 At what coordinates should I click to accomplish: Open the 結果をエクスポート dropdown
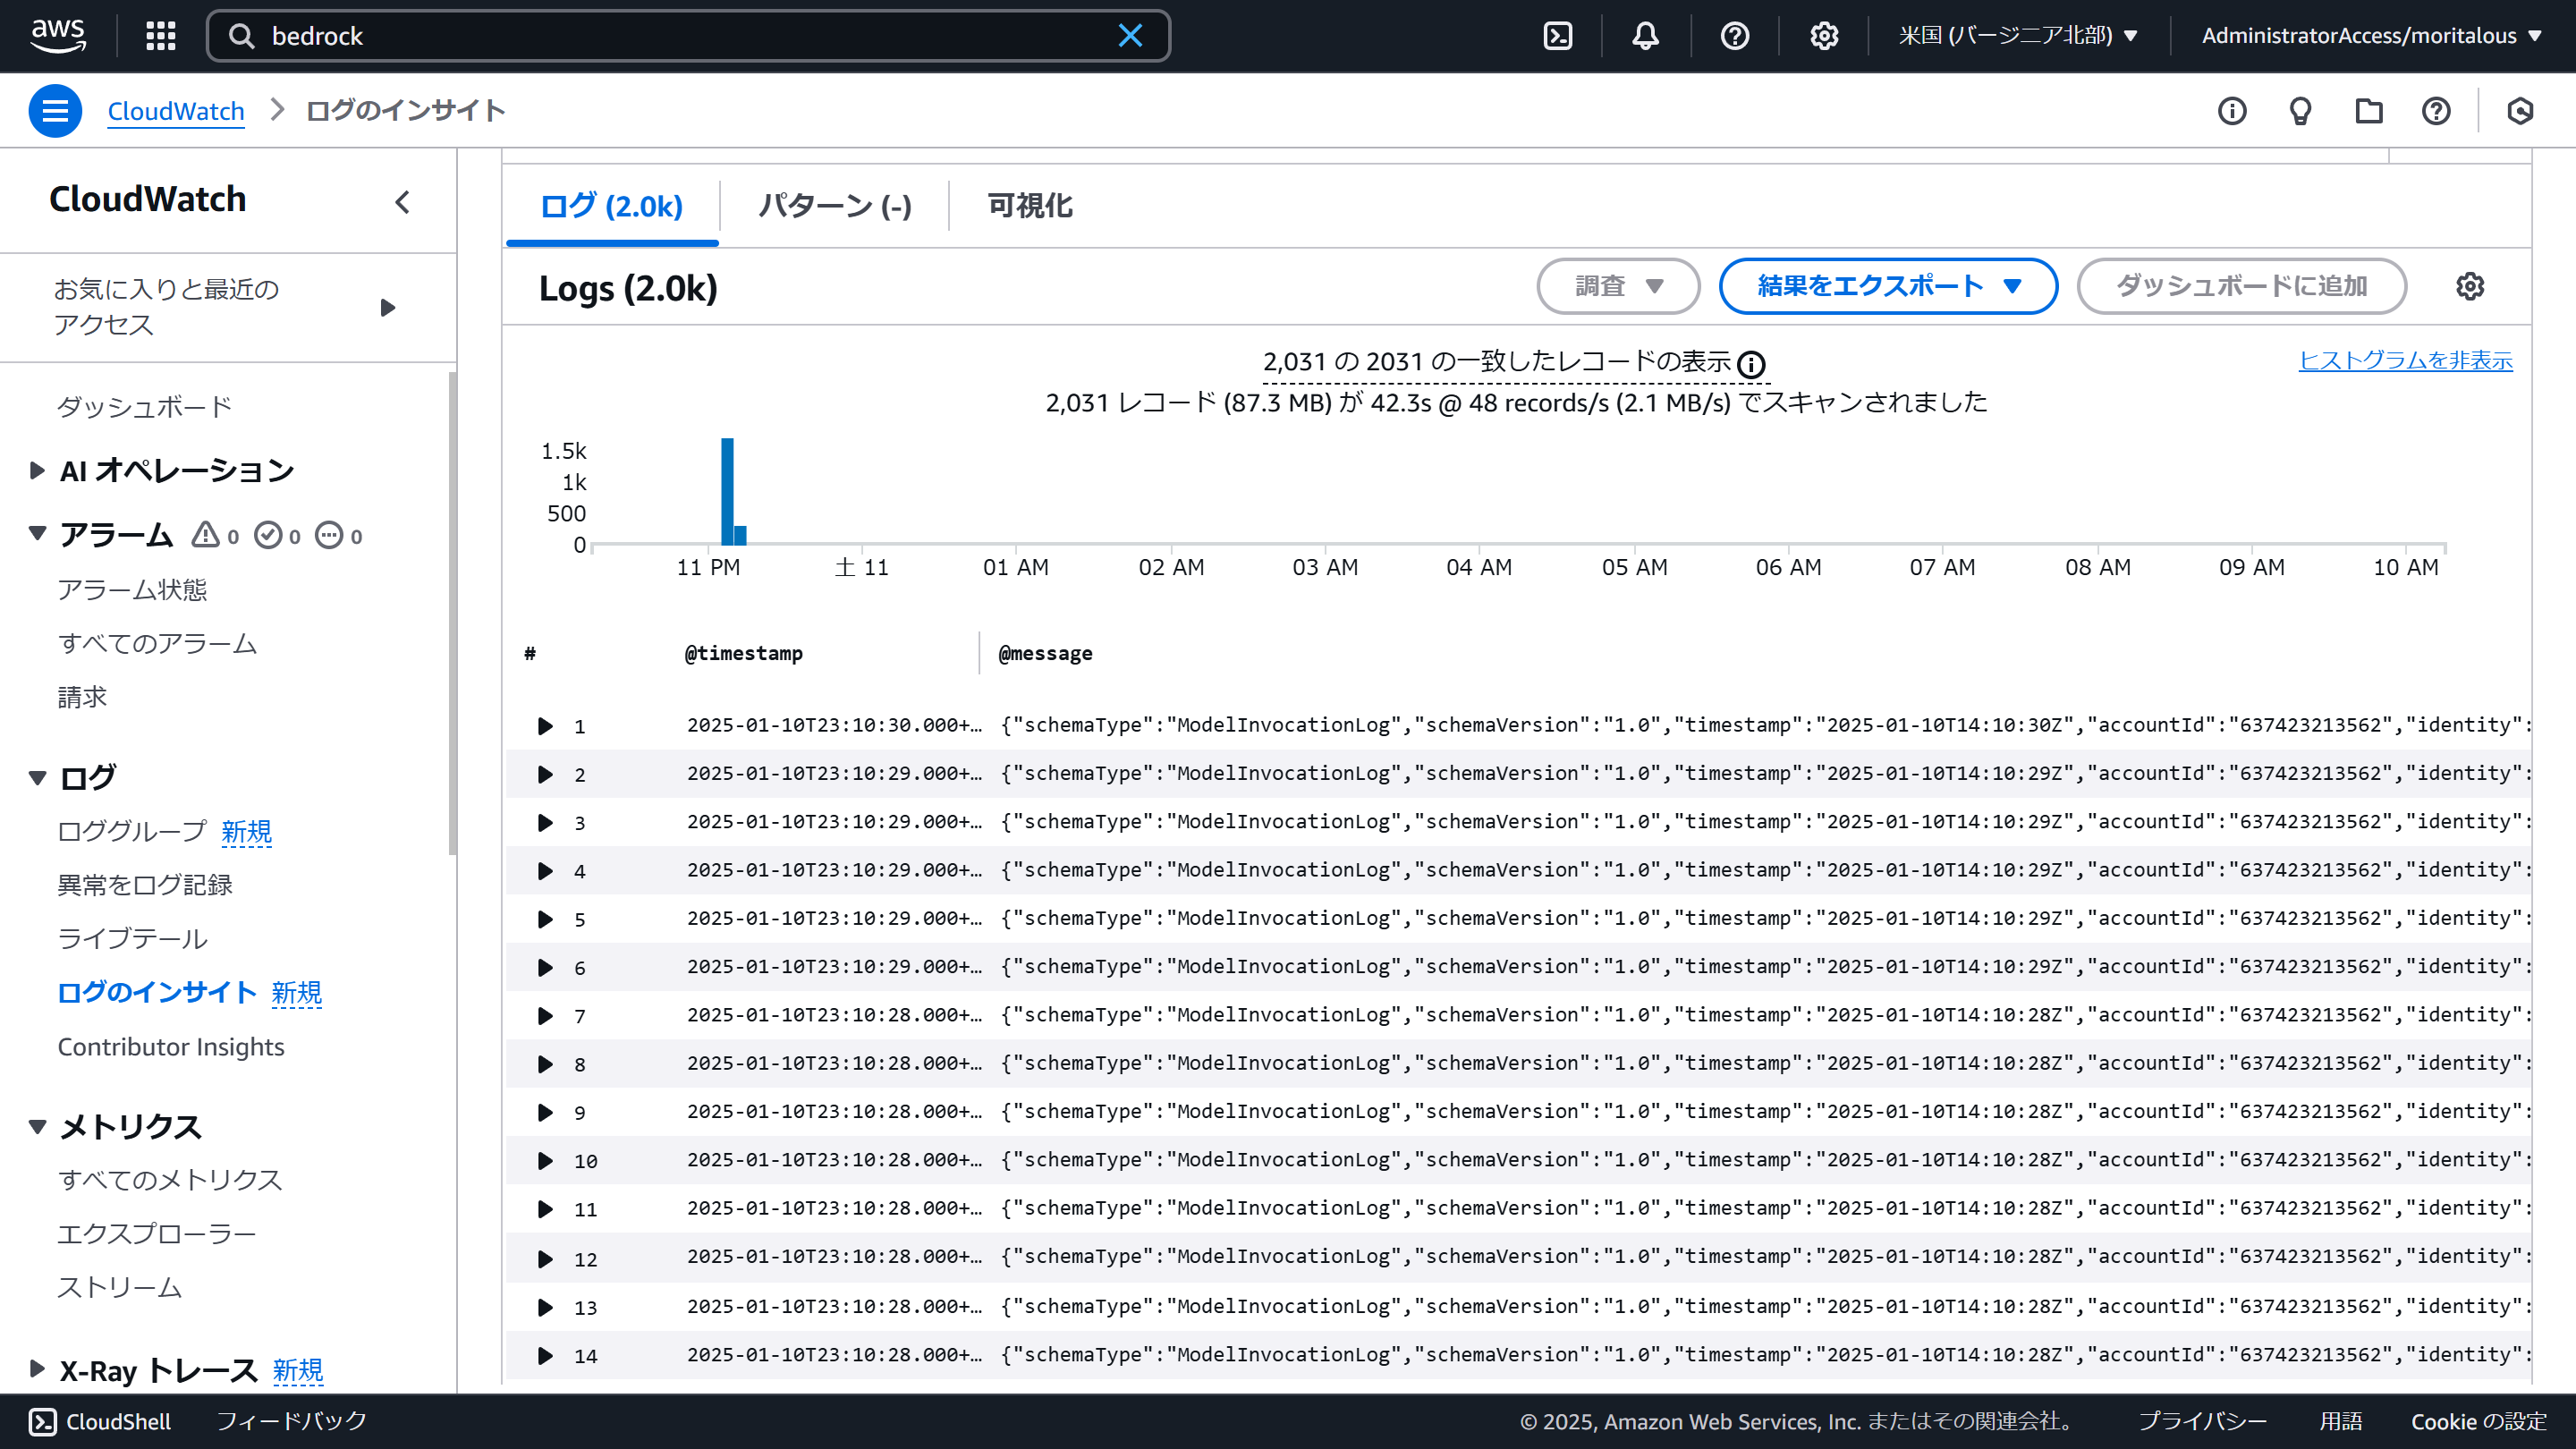point(1887,286)
